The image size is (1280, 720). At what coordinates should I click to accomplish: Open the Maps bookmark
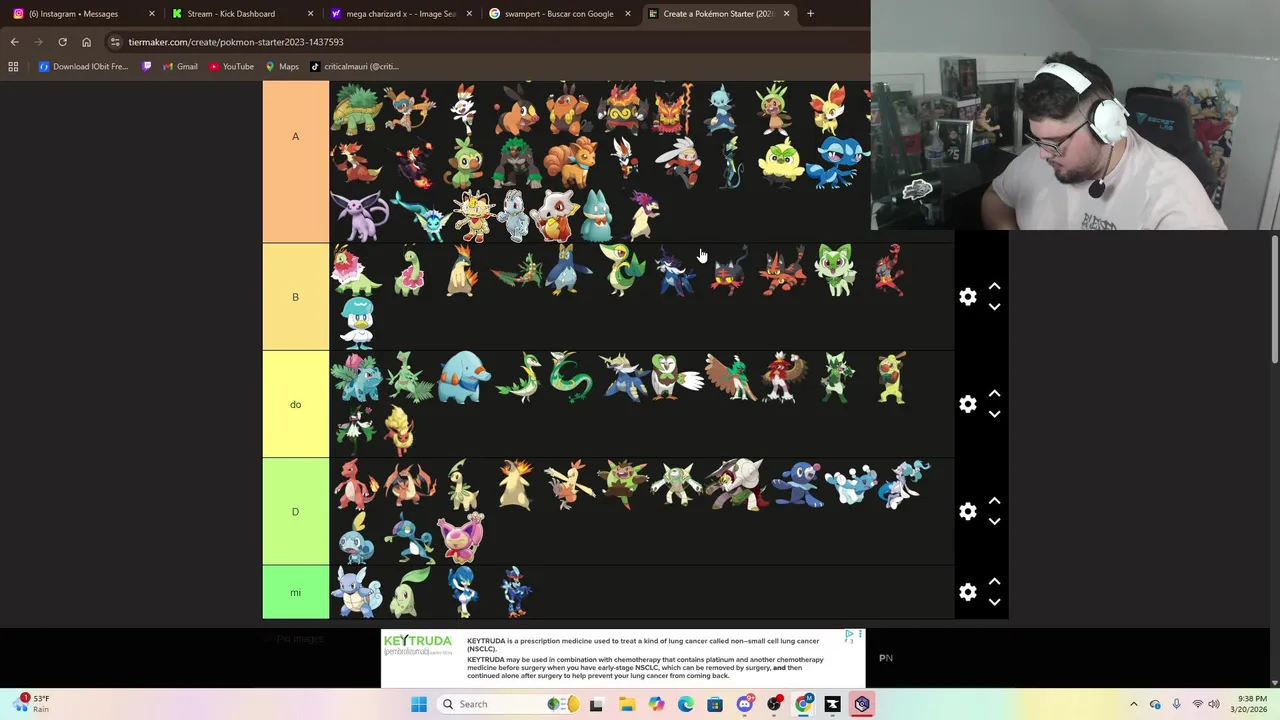[x=282, y=67]
